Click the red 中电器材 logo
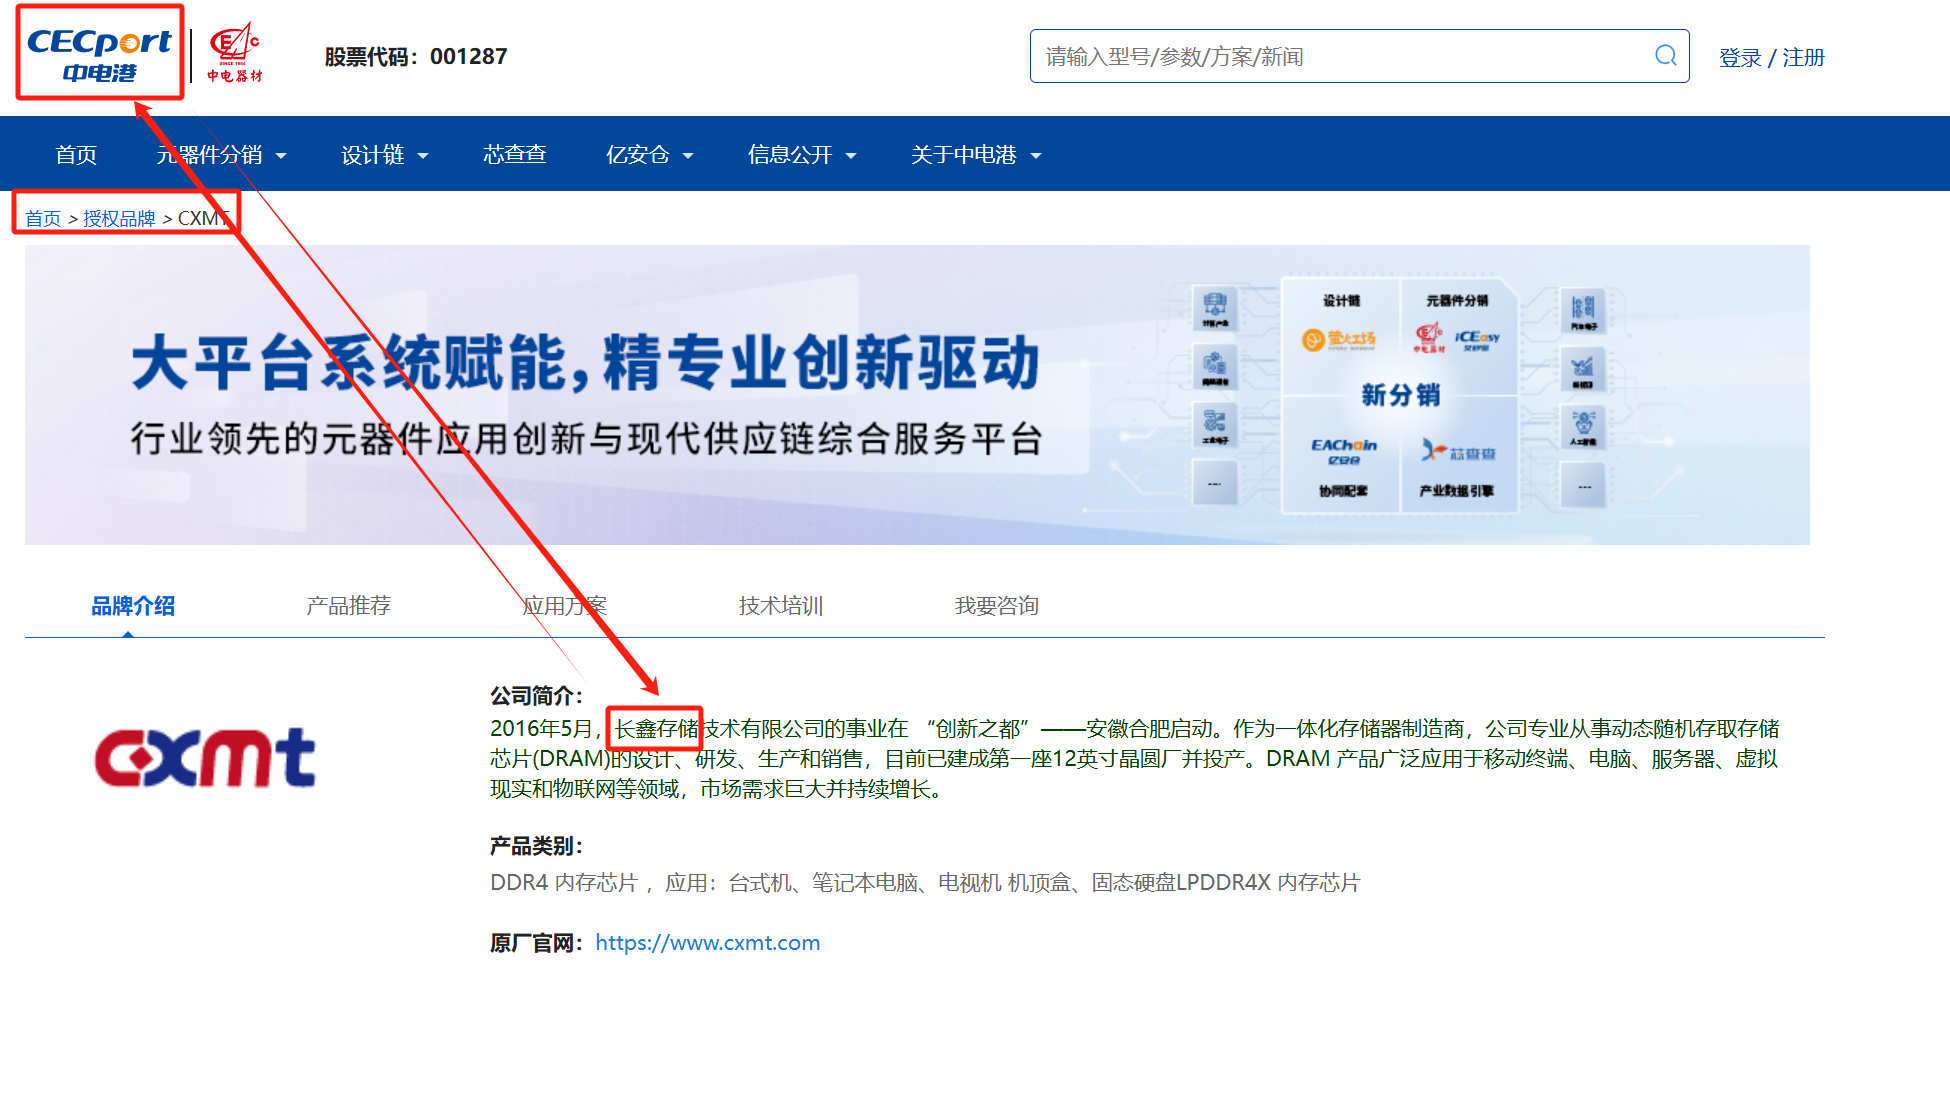 [235, 53]
